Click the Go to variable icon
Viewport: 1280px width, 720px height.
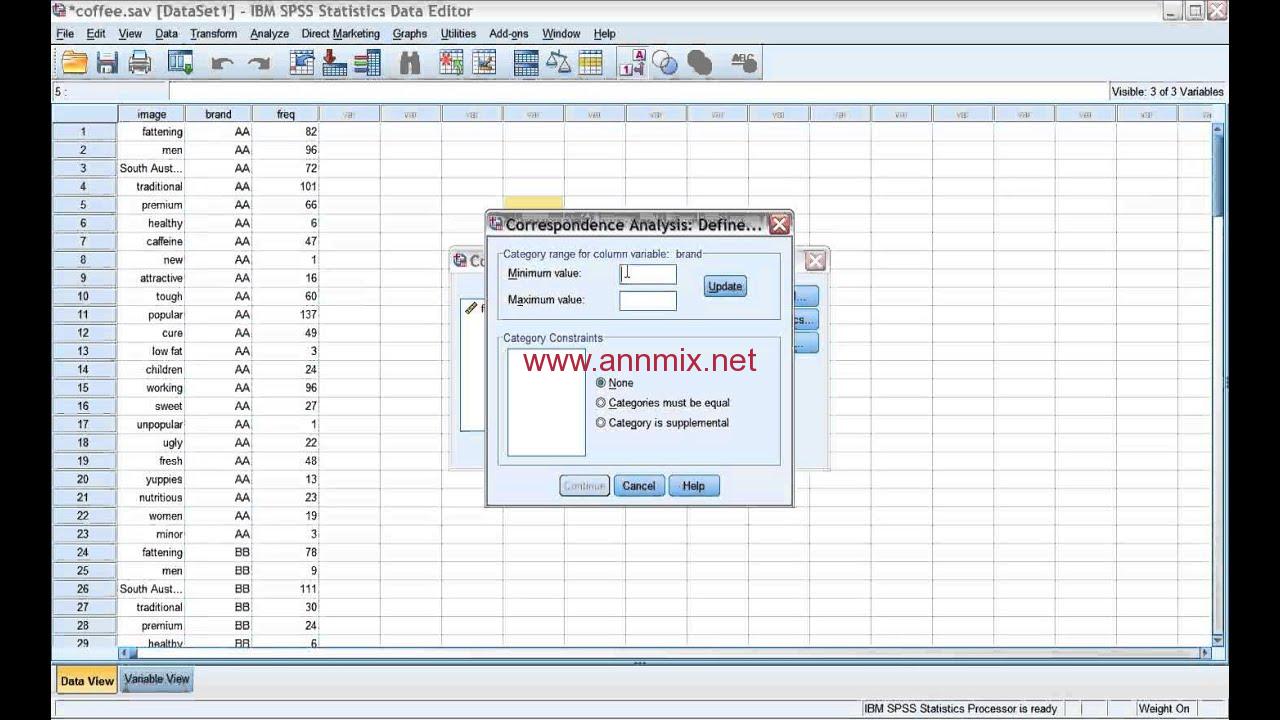pyautogui.click(x=335, y=63)
